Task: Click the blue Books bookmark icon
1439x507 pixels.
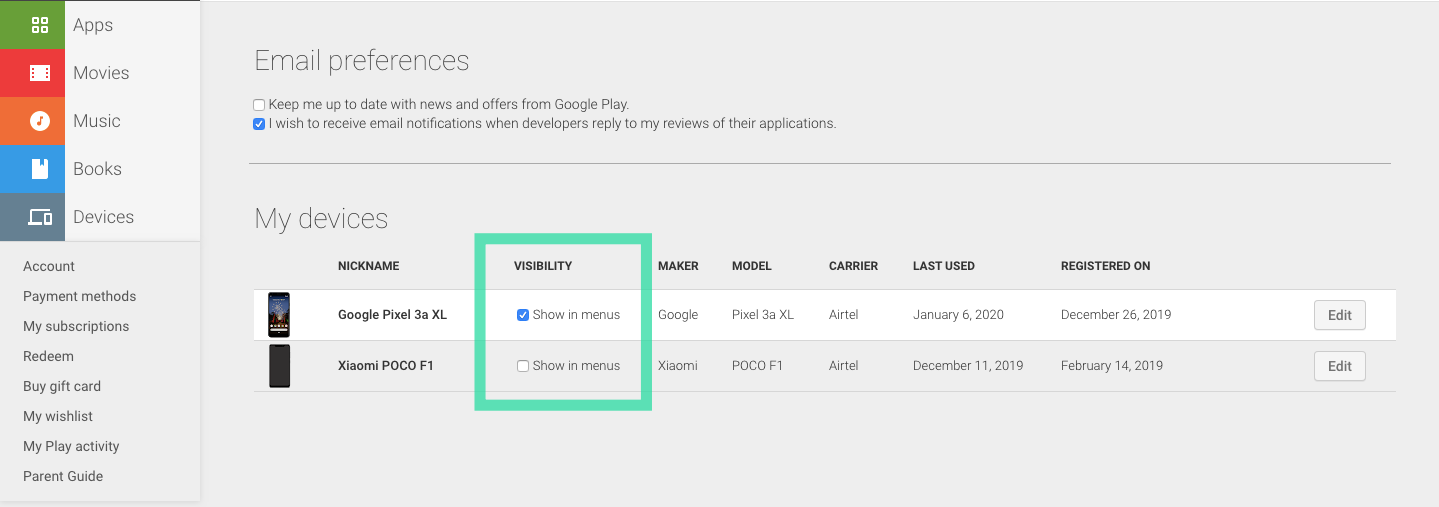Action: 39,169
